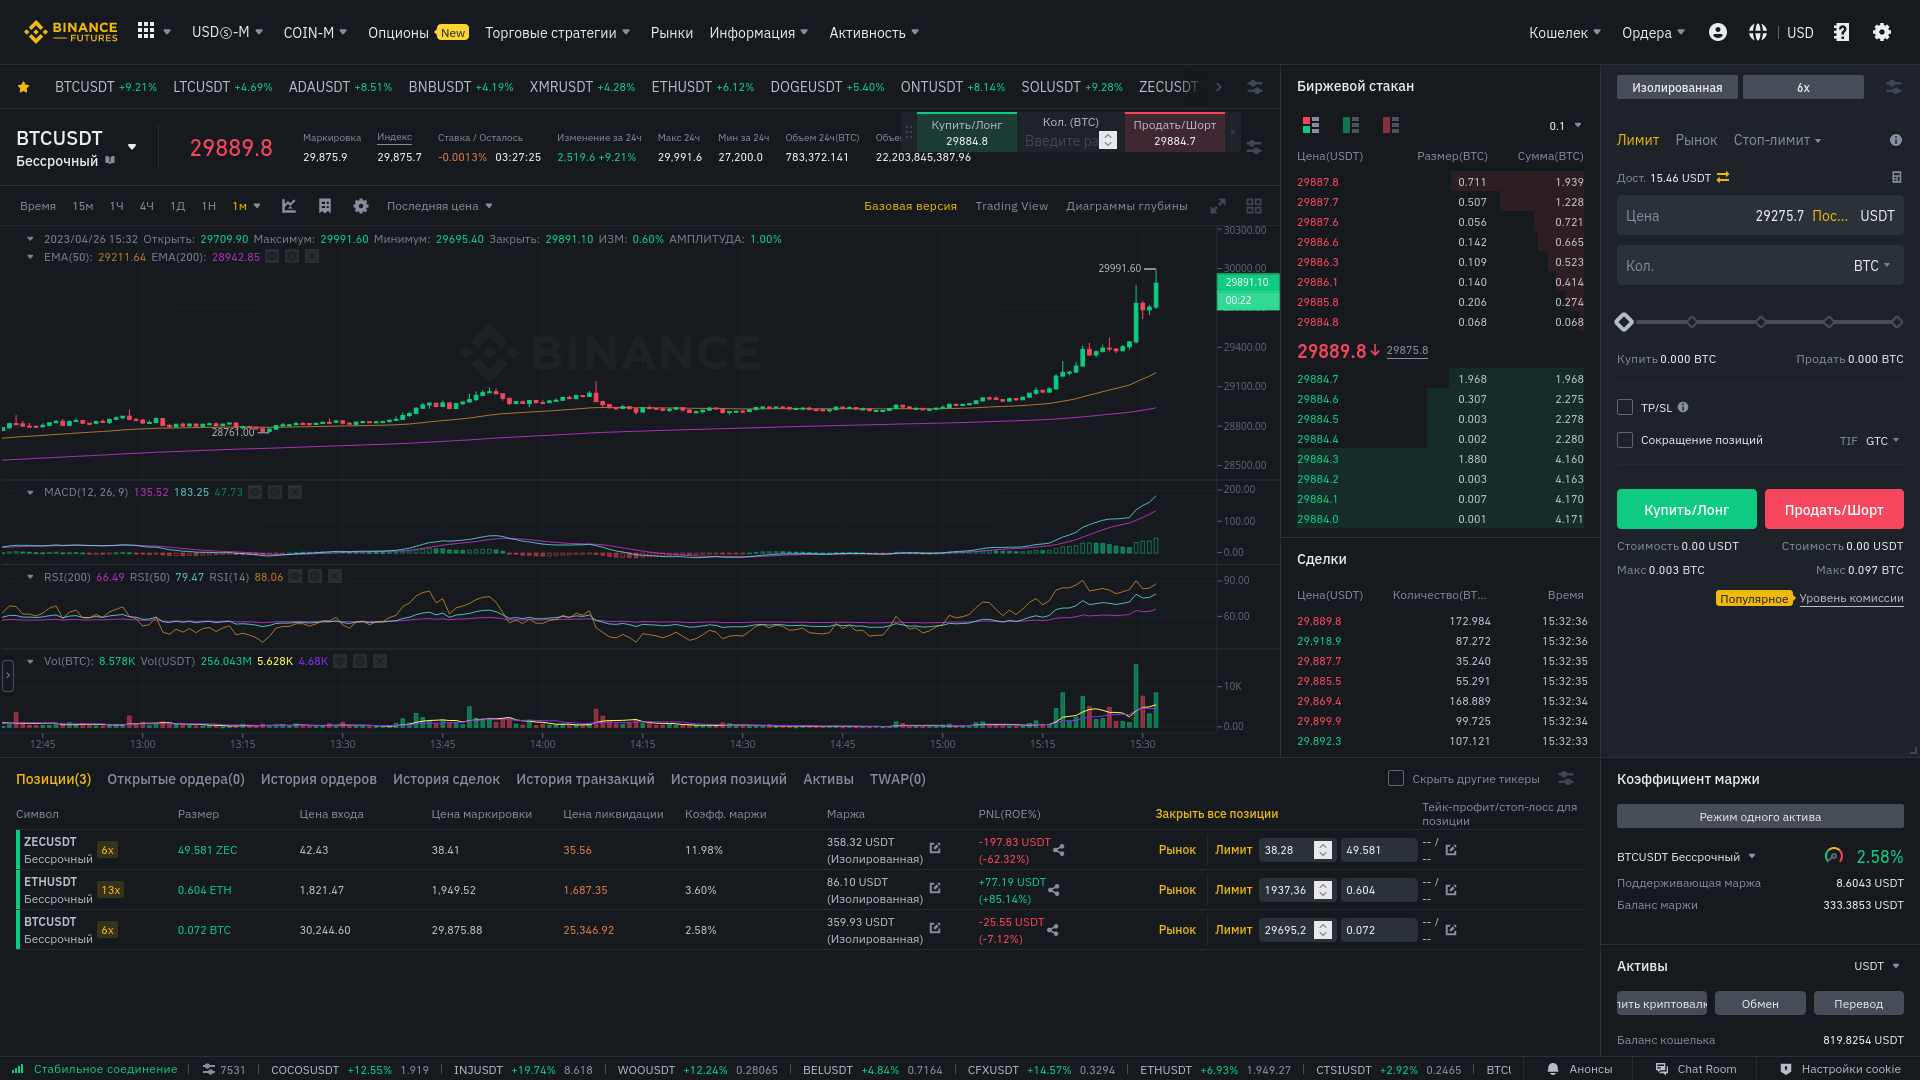Click the Изолированная margin mode button

[x=1677, y=87]
